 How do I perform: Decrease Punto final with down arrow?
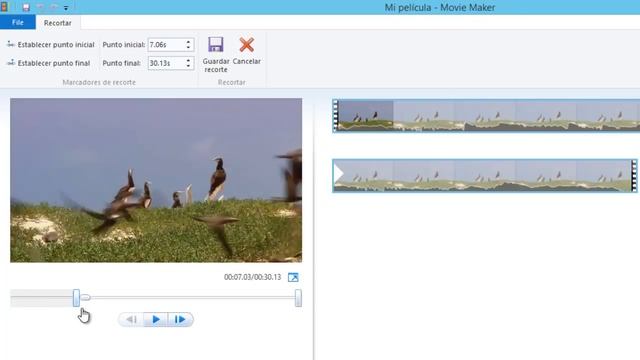click(188, 66)
